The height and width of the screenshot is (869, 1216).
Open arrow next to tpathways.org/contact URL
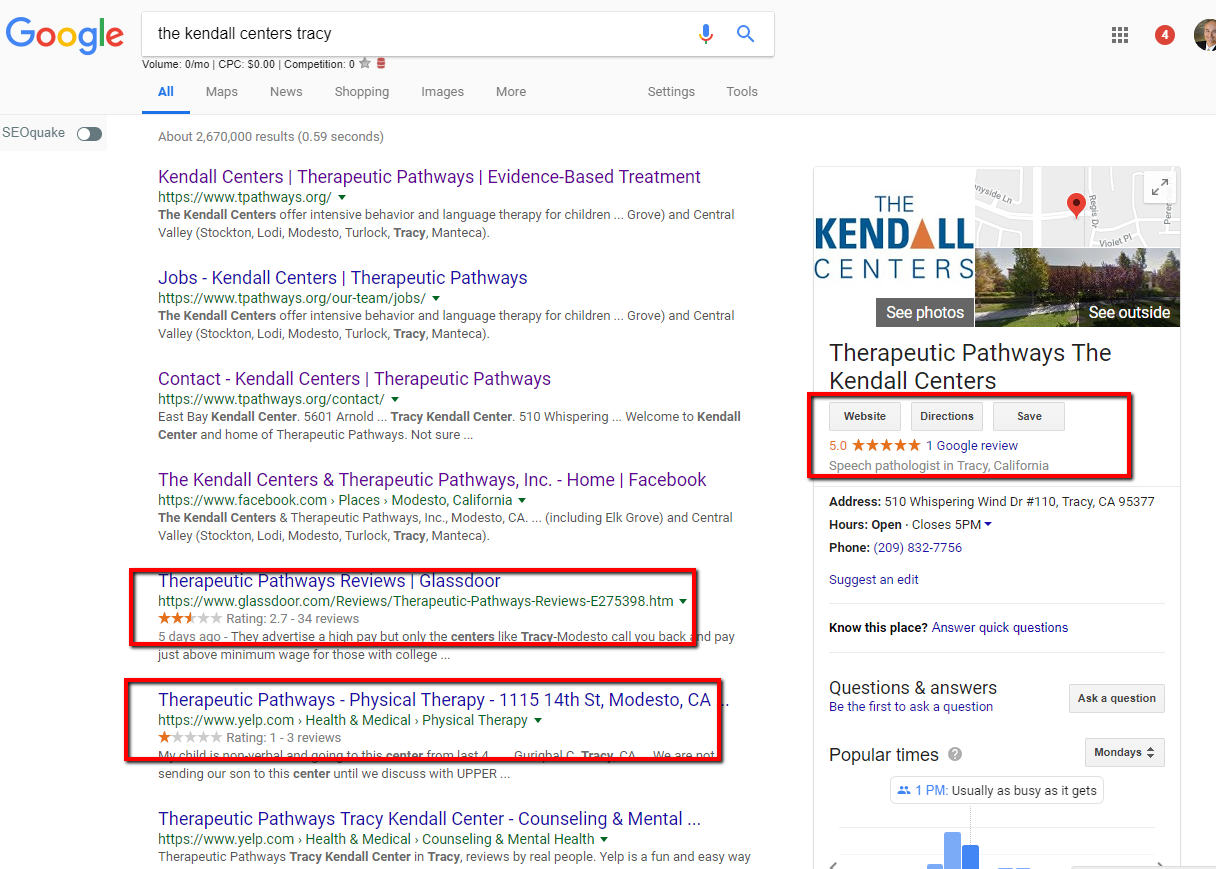(395, 399)
